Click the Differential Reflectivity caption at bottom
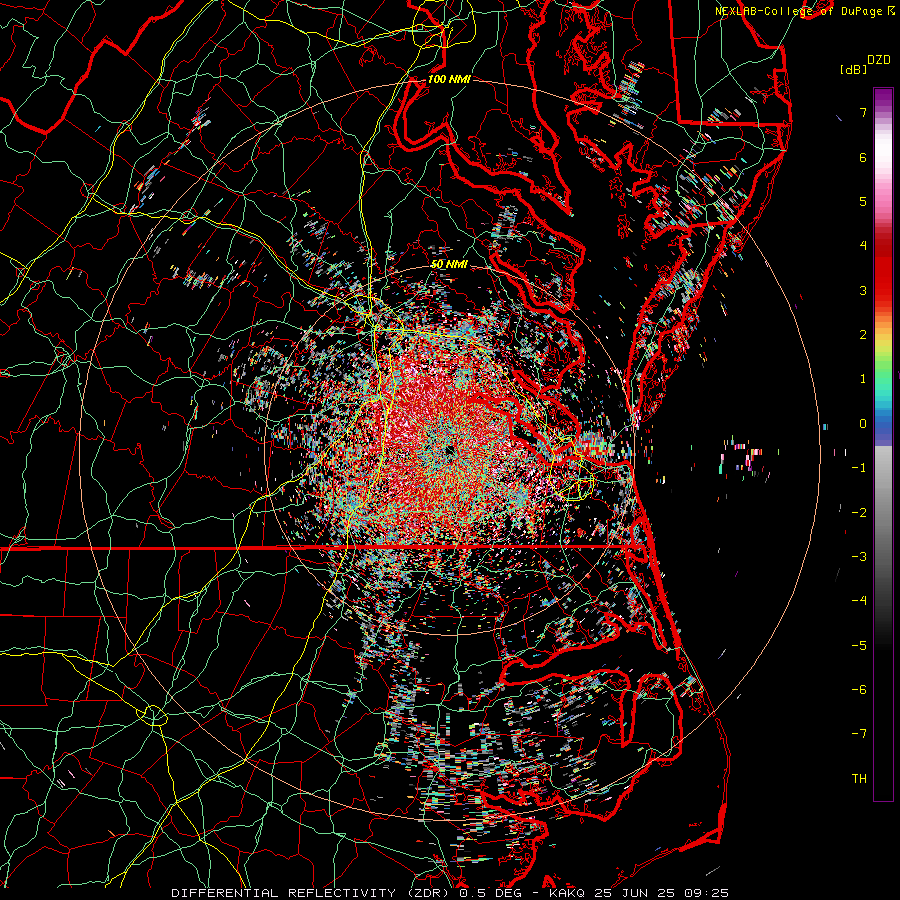The image size is (900, 900). pos(450,893)
